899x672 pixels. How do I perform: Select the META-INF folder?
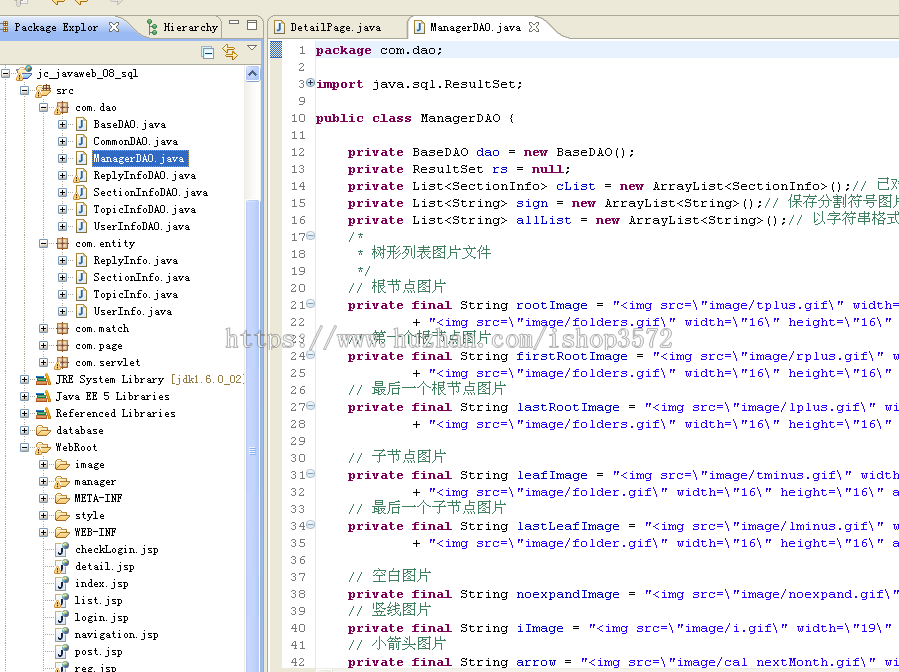(x=98, y=498)
